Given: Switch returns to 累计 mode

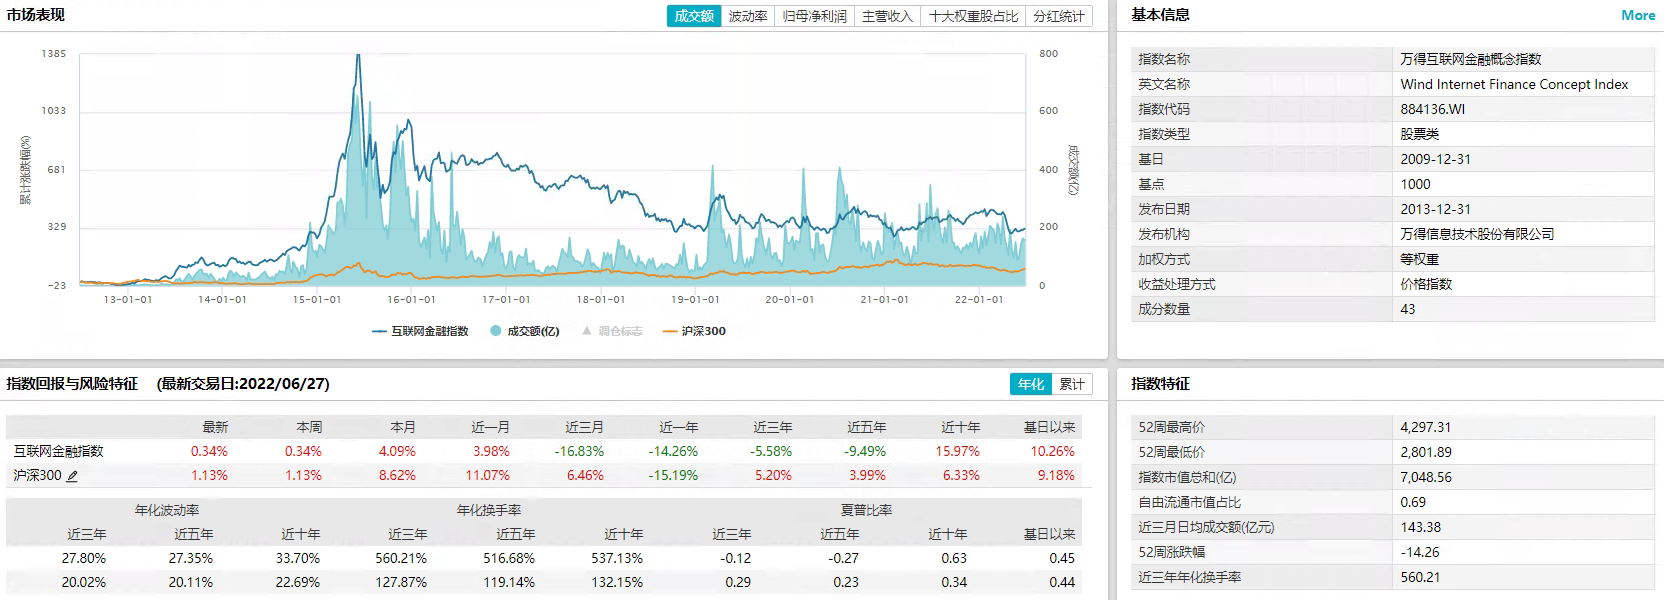Looking at the screenshot, I should [1071, 384].
